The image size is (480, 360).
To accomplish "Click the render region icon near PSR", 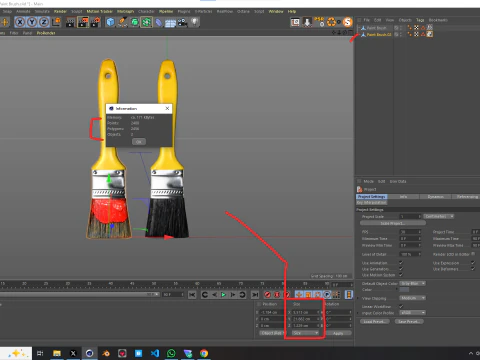I will (x=295, y=22).
